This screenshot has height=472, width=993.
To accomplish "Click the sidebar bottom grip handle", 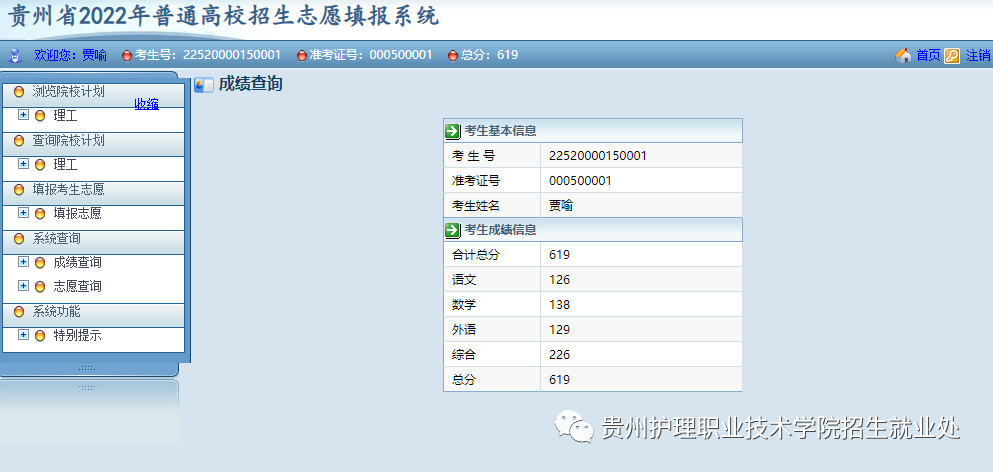I will click(86, 368).
